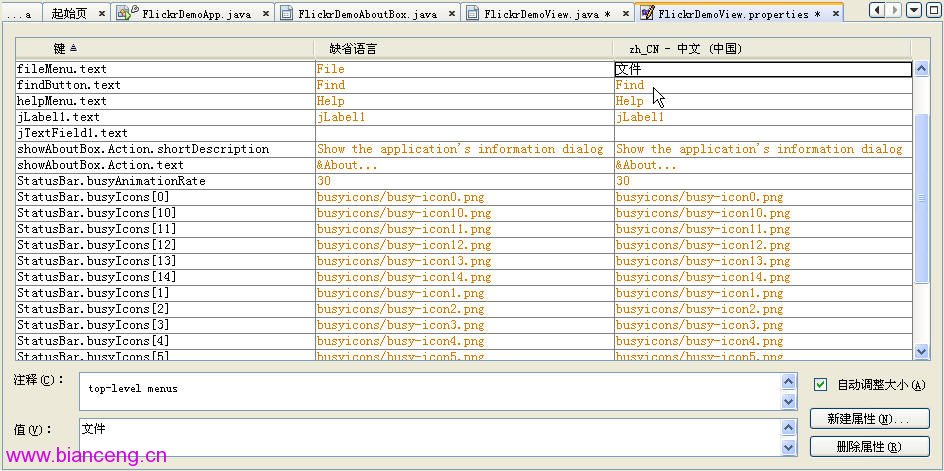
Task: Click zh_CN cell containing 文件
Action: click(762, 69)
